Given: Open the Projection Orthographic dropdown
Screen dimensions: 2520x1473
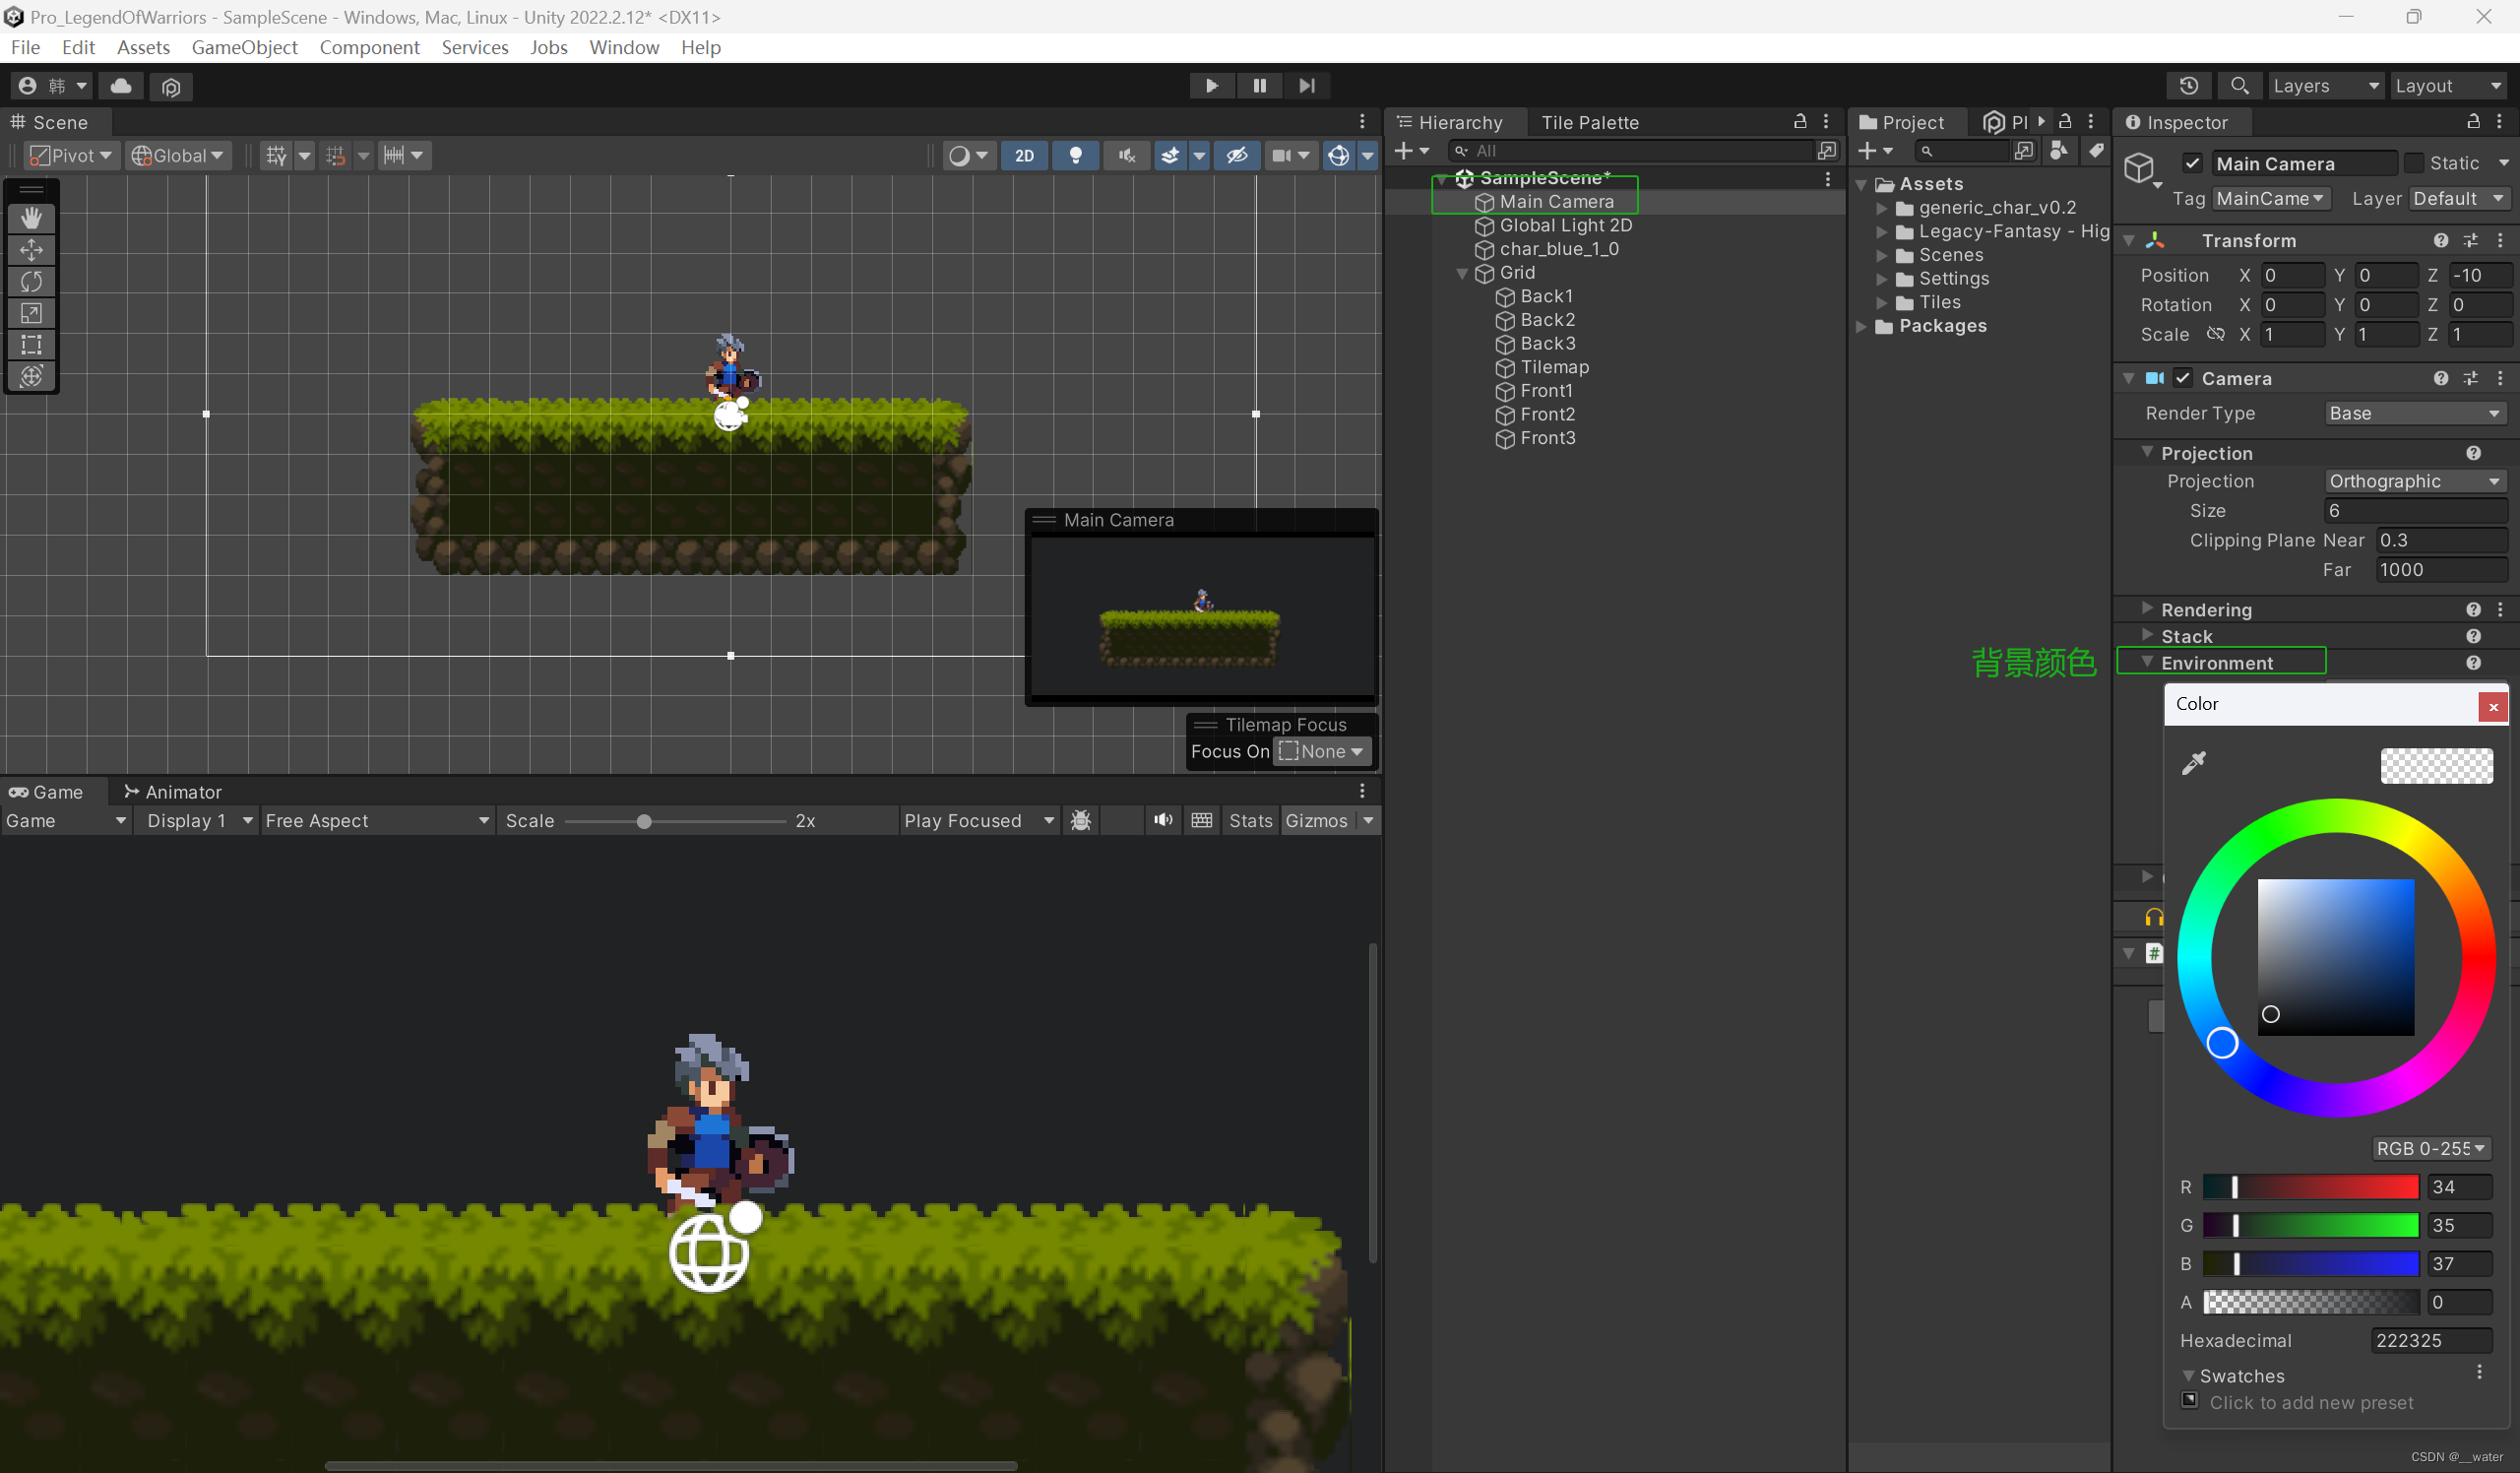Looking at the screenshot, I should coord(2413,481).
